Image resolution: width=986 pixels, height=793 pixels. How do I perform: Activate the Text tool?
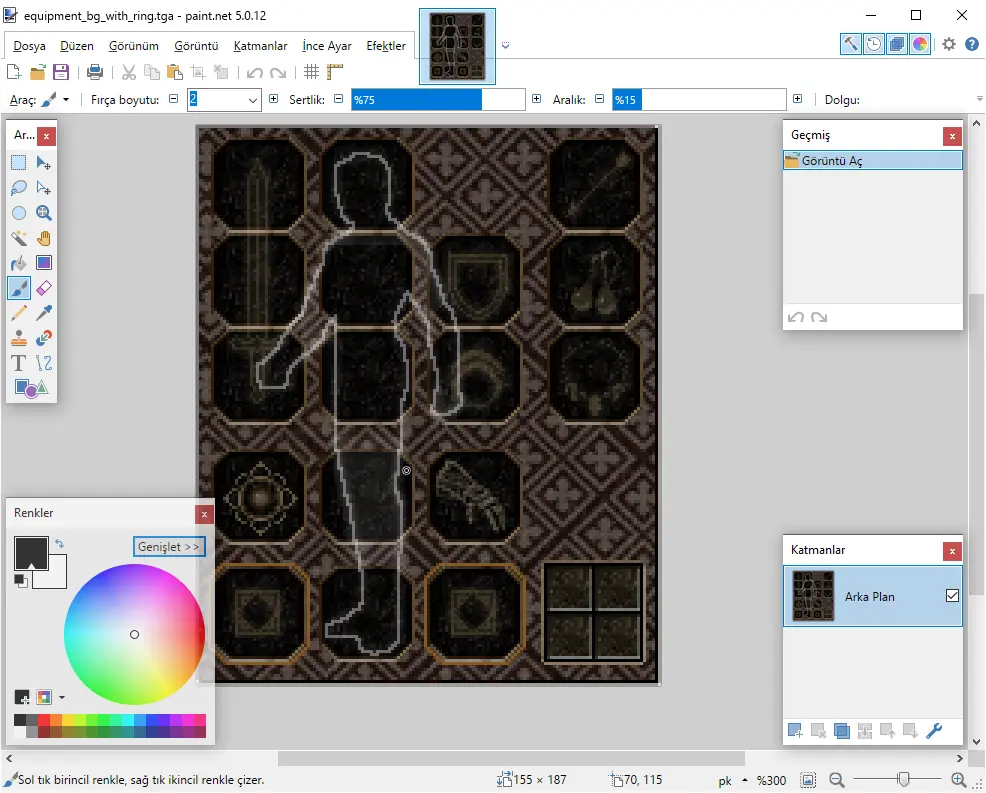click(x=19, y=363)
